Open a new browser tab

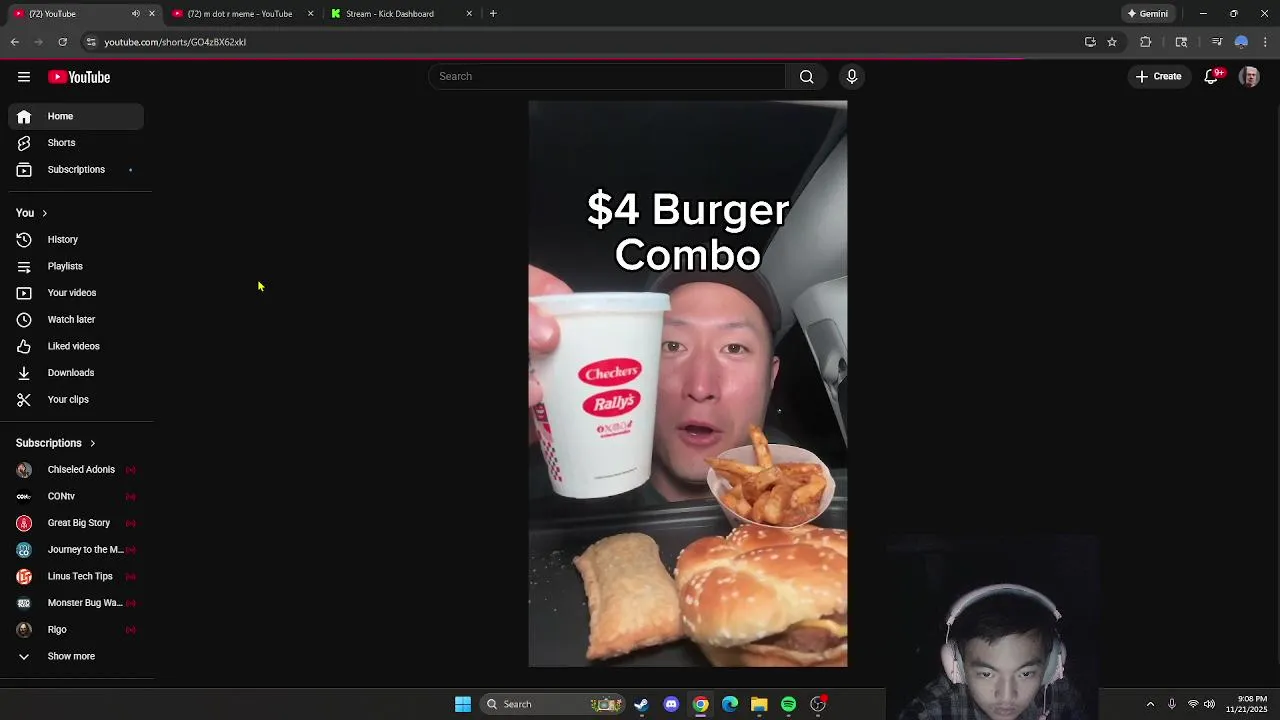(x=493, y=14)
